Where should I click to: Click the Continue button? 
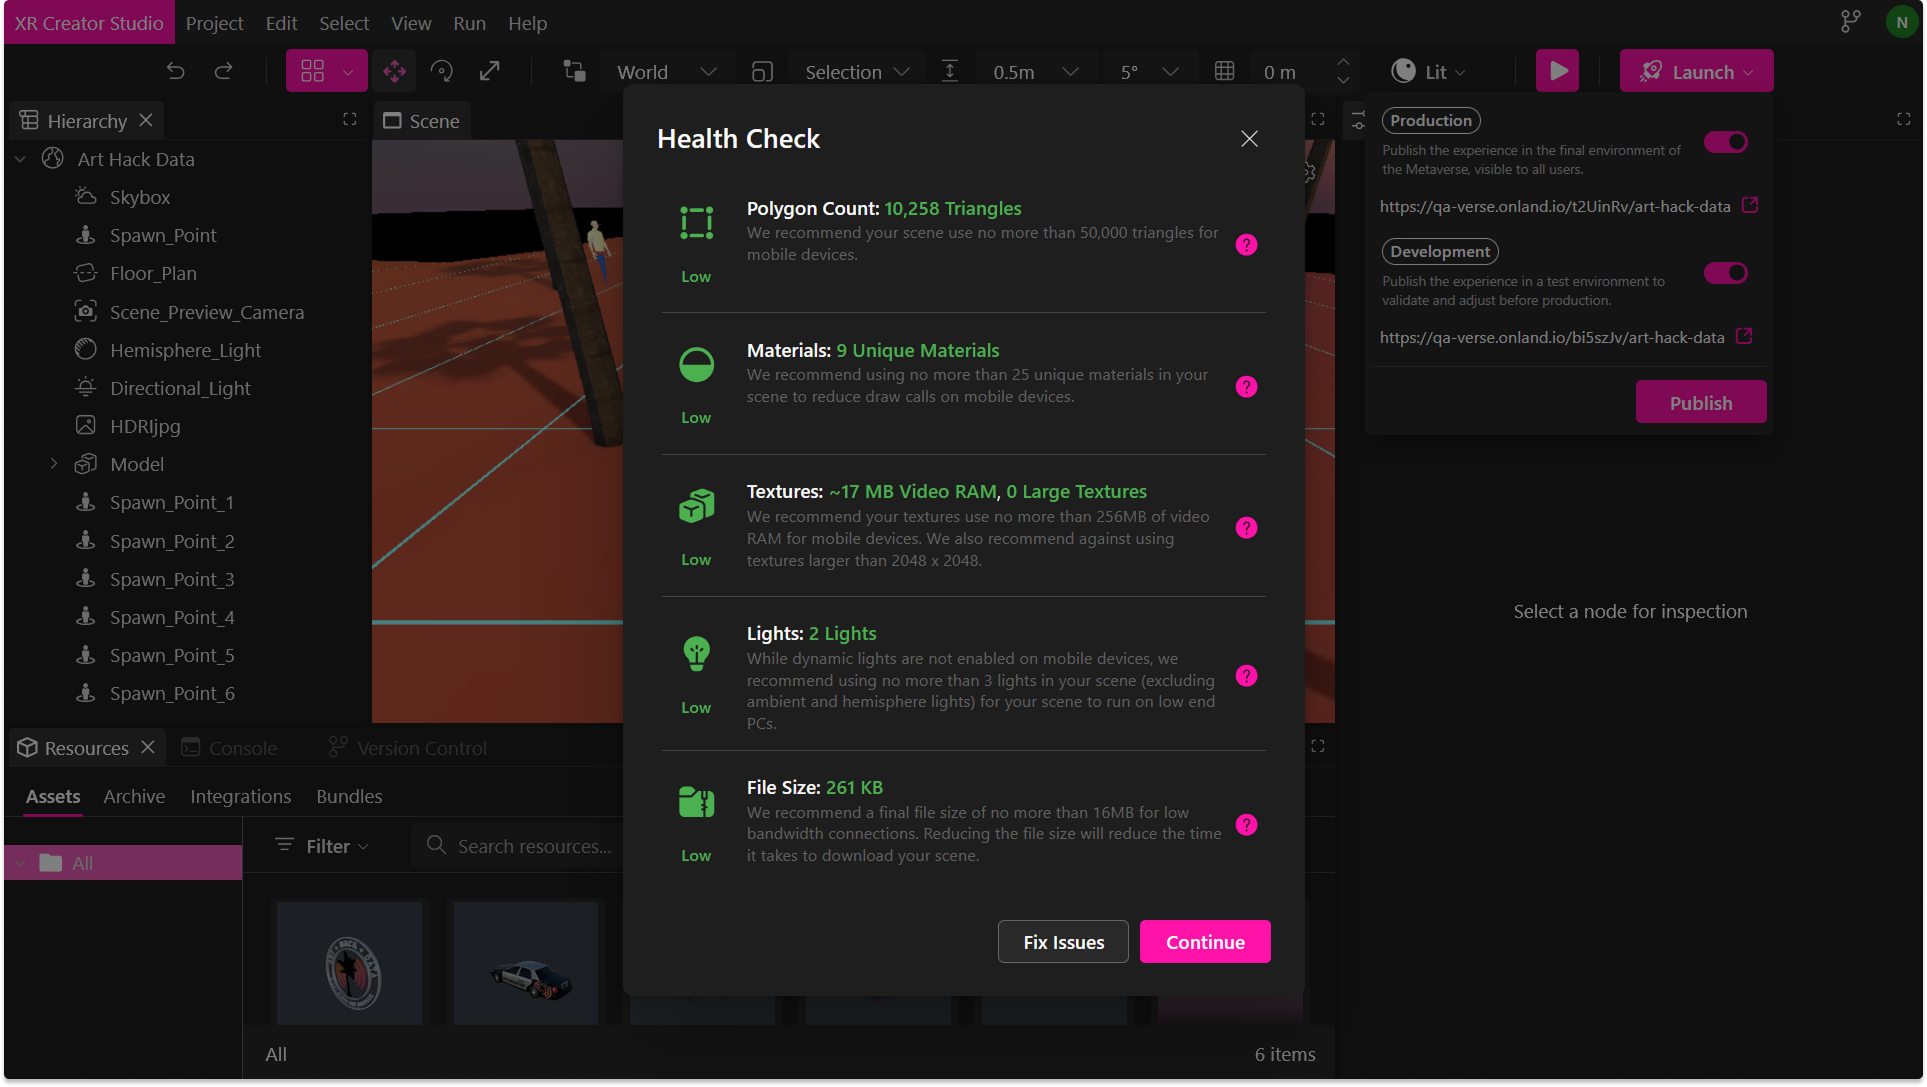click(1205, 942)
